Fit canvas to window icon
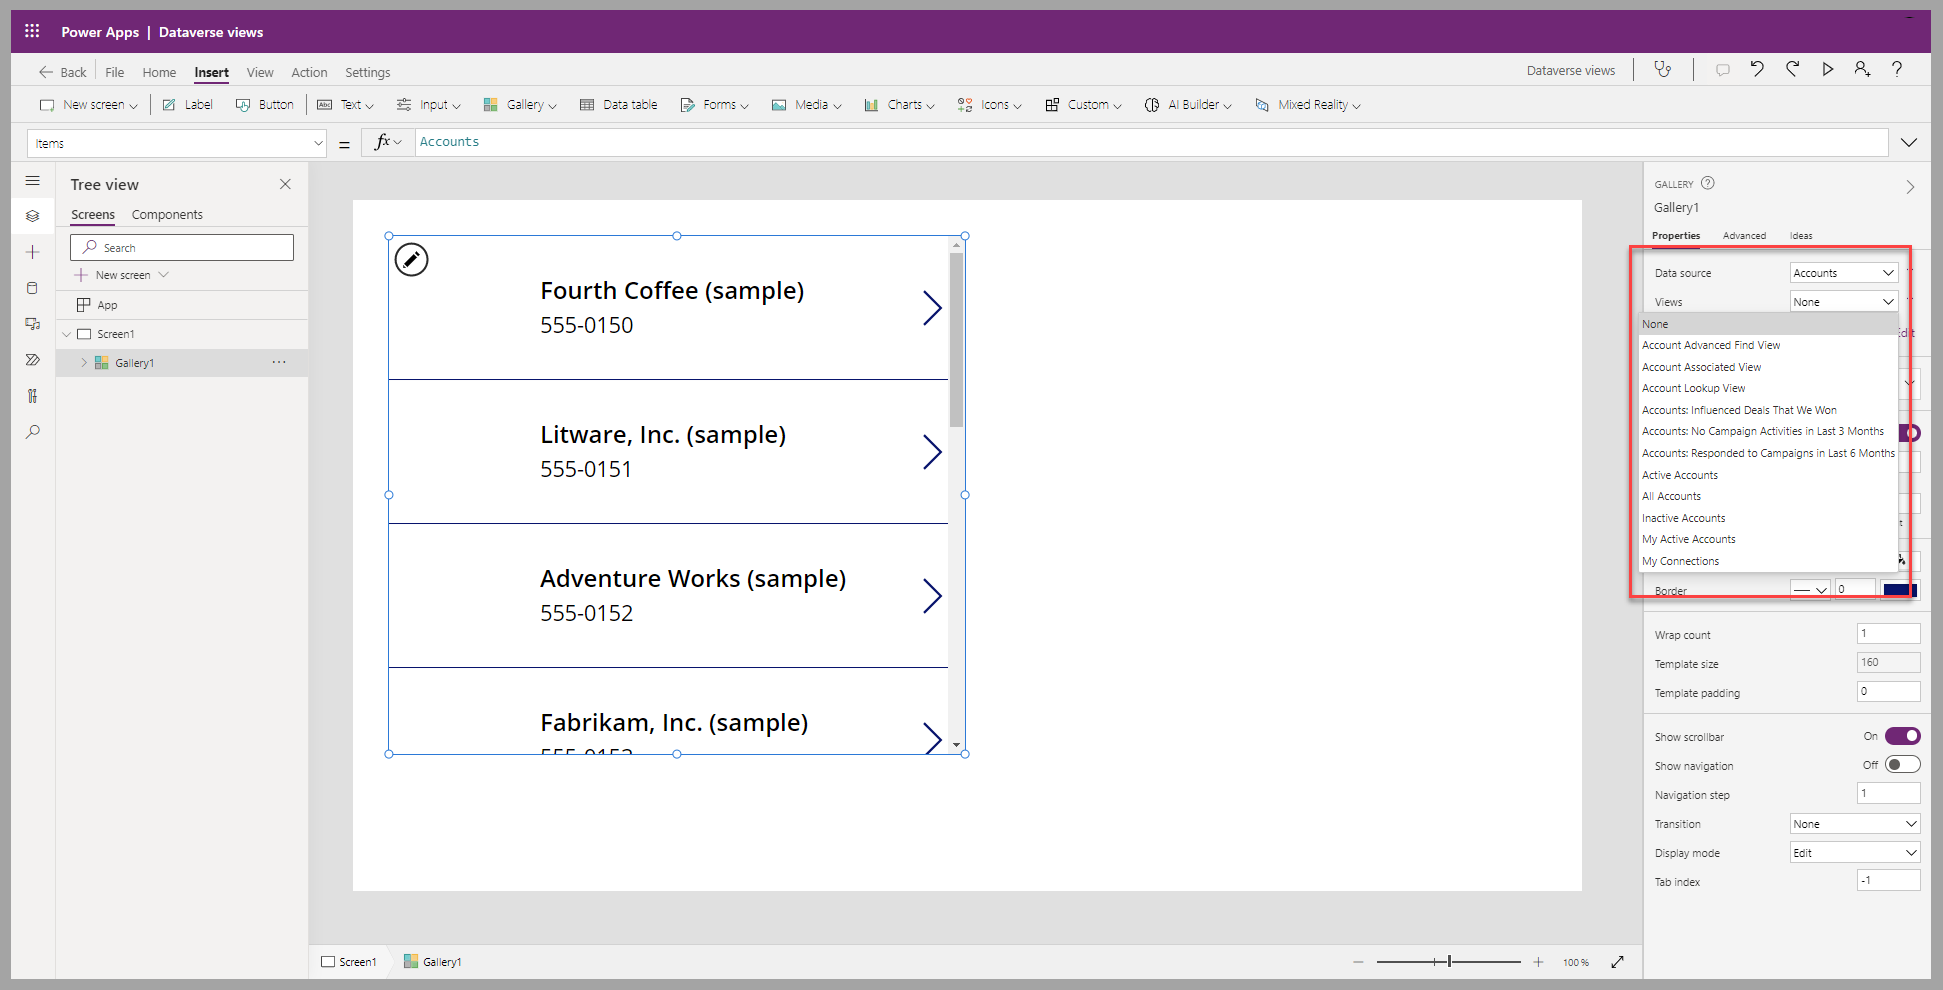Screen dimensions: 1943x990 click(1617, 962)
